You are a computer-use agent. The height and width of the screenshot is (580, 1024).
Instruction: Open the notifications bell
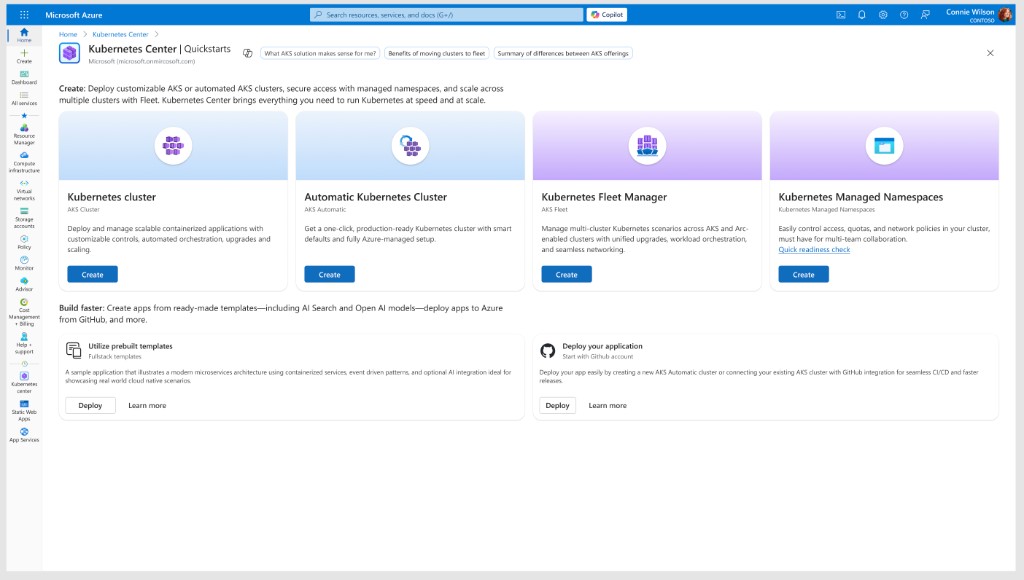tap(861, 14)
